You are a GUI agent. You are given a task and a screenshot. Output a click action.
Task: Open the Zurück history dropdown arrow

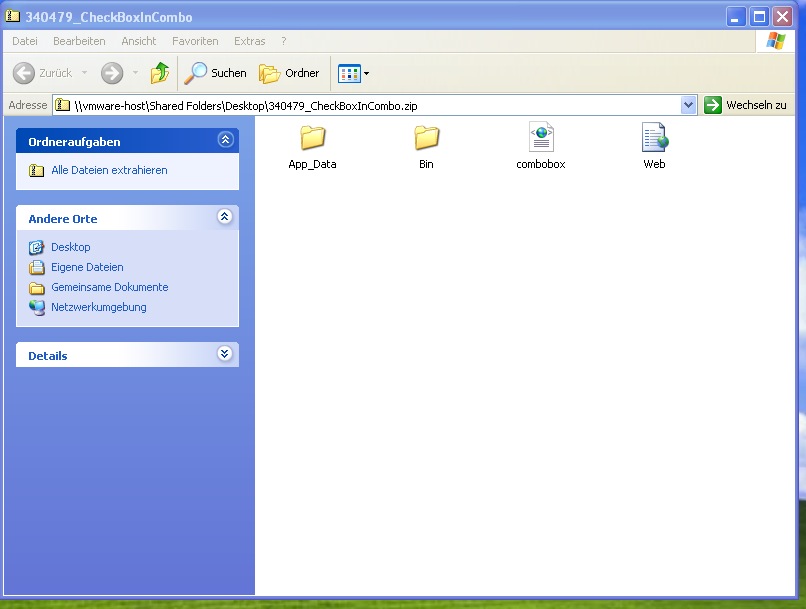pos(84,73)
